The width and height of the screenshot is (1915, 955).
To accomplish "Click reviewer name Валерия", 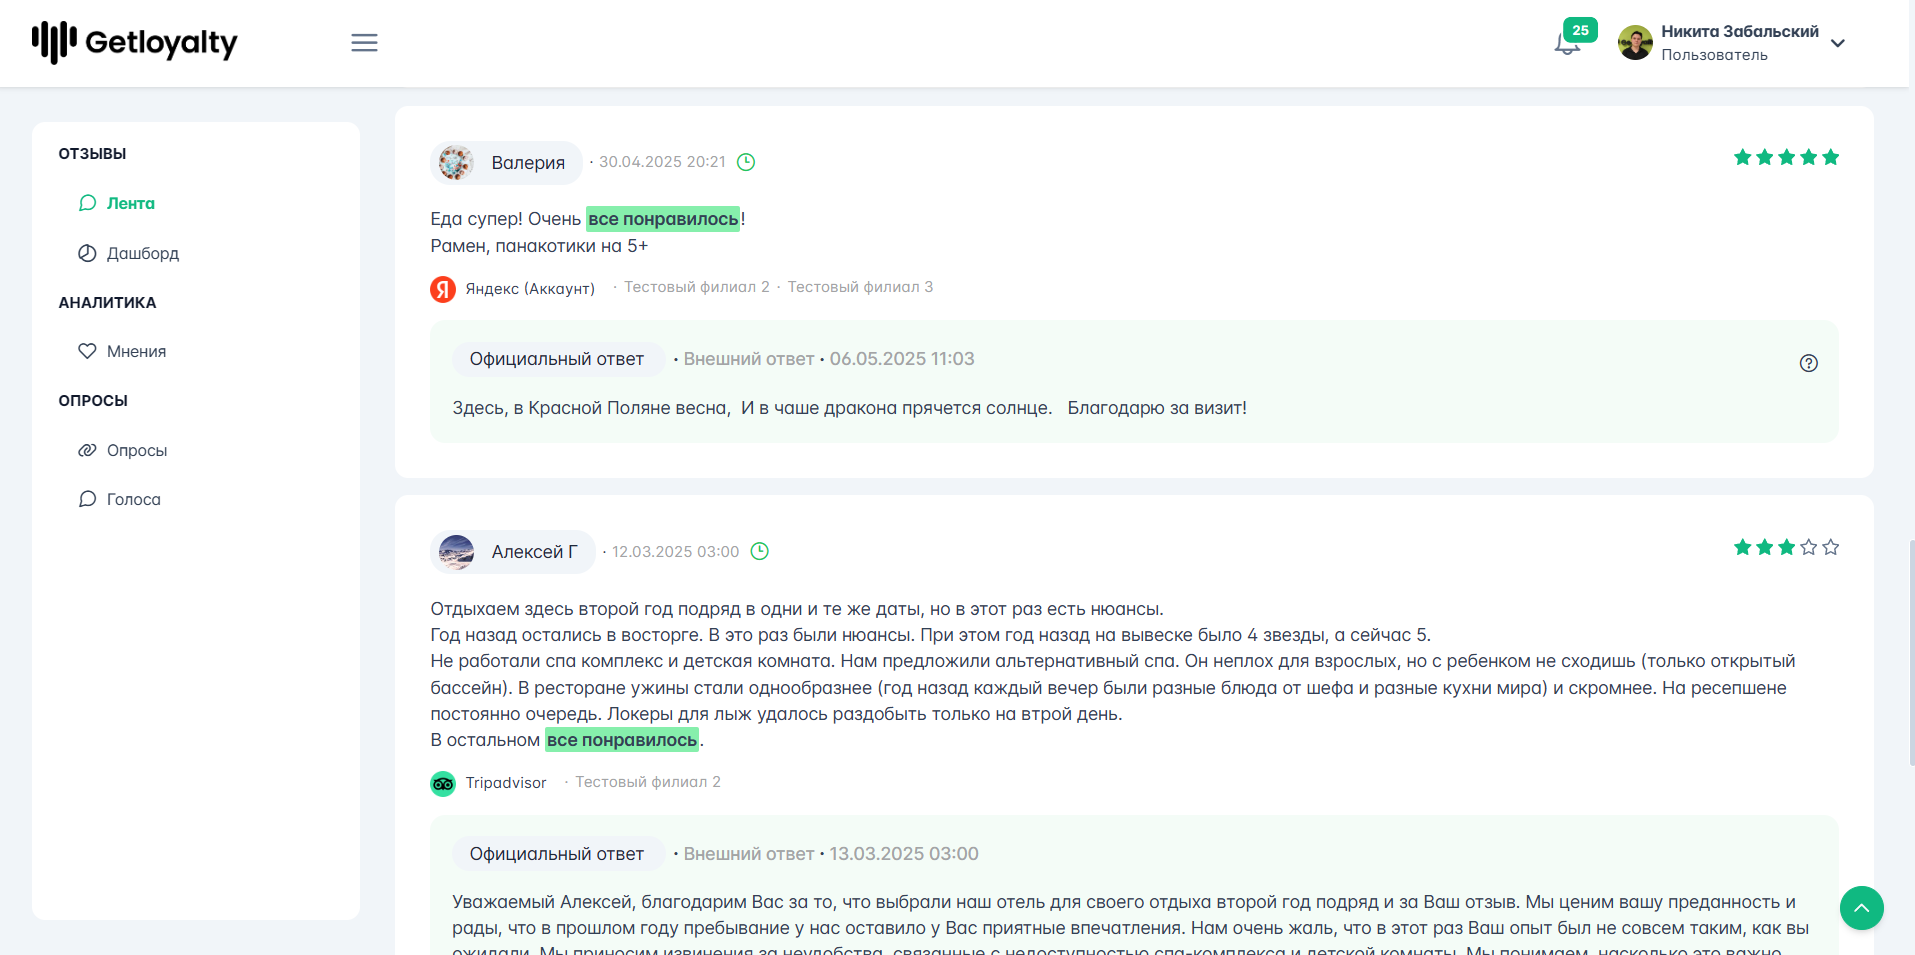I will [x=528, y=163].
